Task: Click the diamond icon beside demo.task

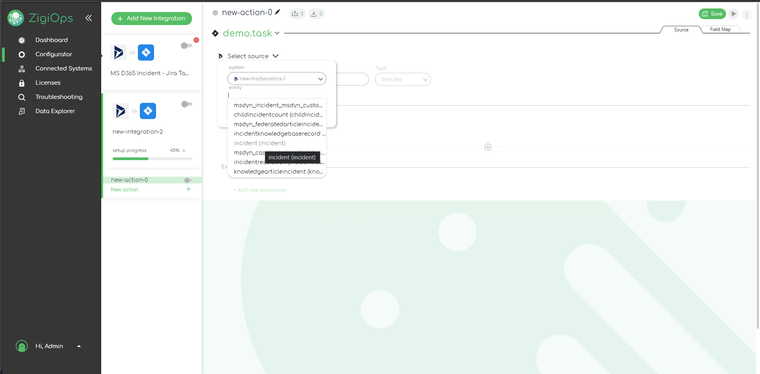Action: pos(216,33)
